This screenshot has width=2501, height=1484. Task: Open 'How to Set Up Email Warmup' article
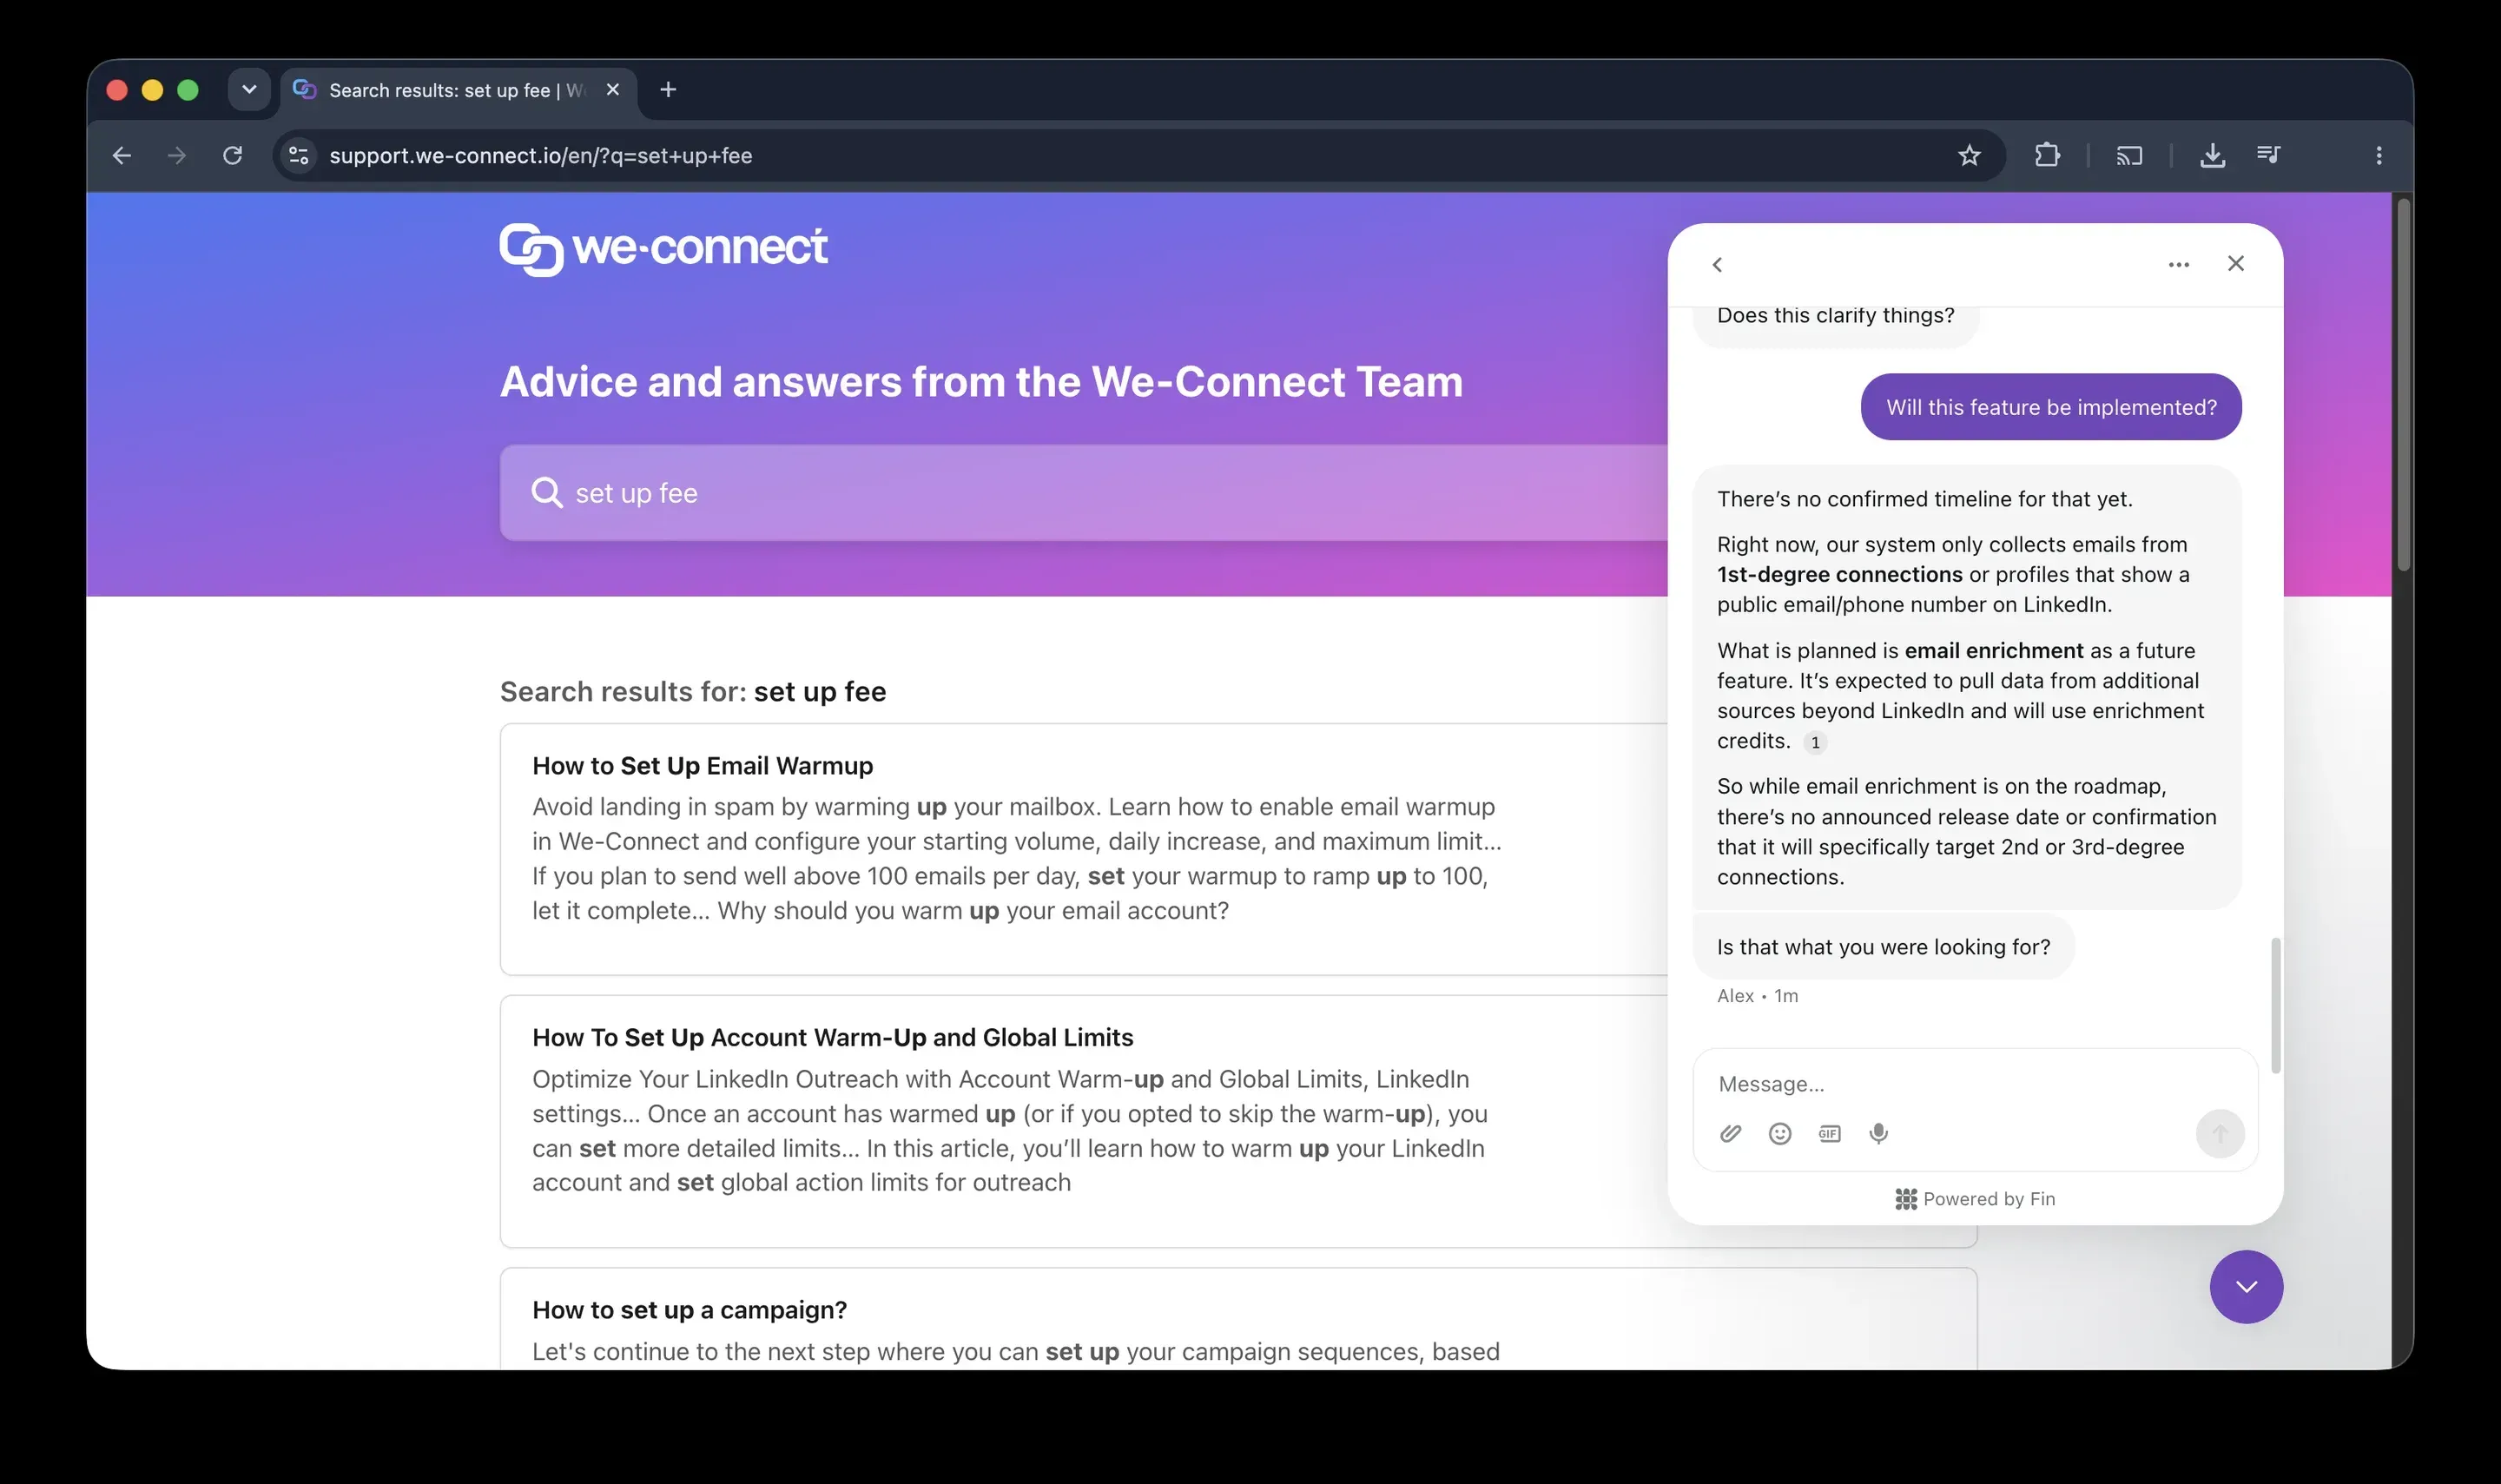(x=702, y=766)
